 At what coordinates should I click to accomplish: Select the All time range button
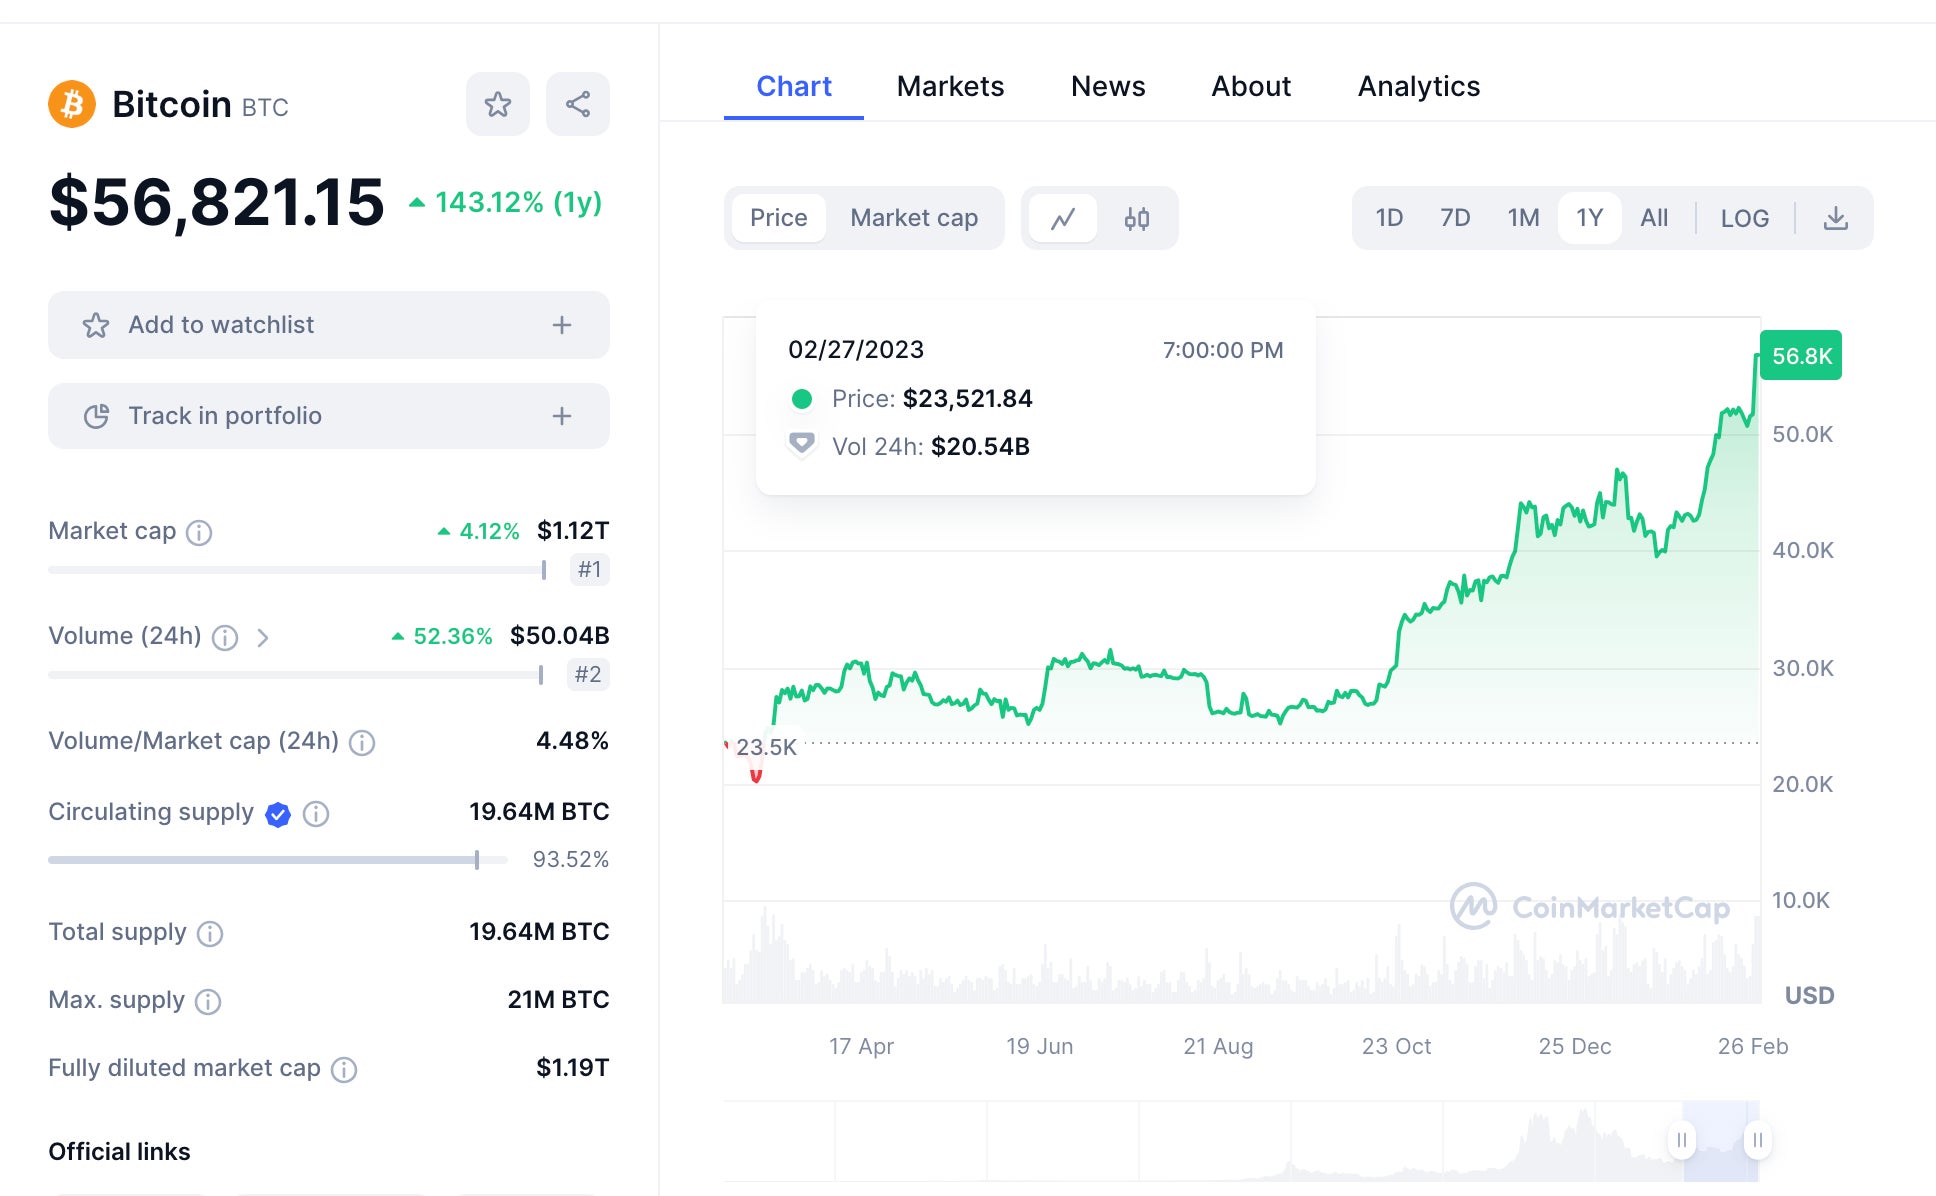click(x=1653, y=218)
